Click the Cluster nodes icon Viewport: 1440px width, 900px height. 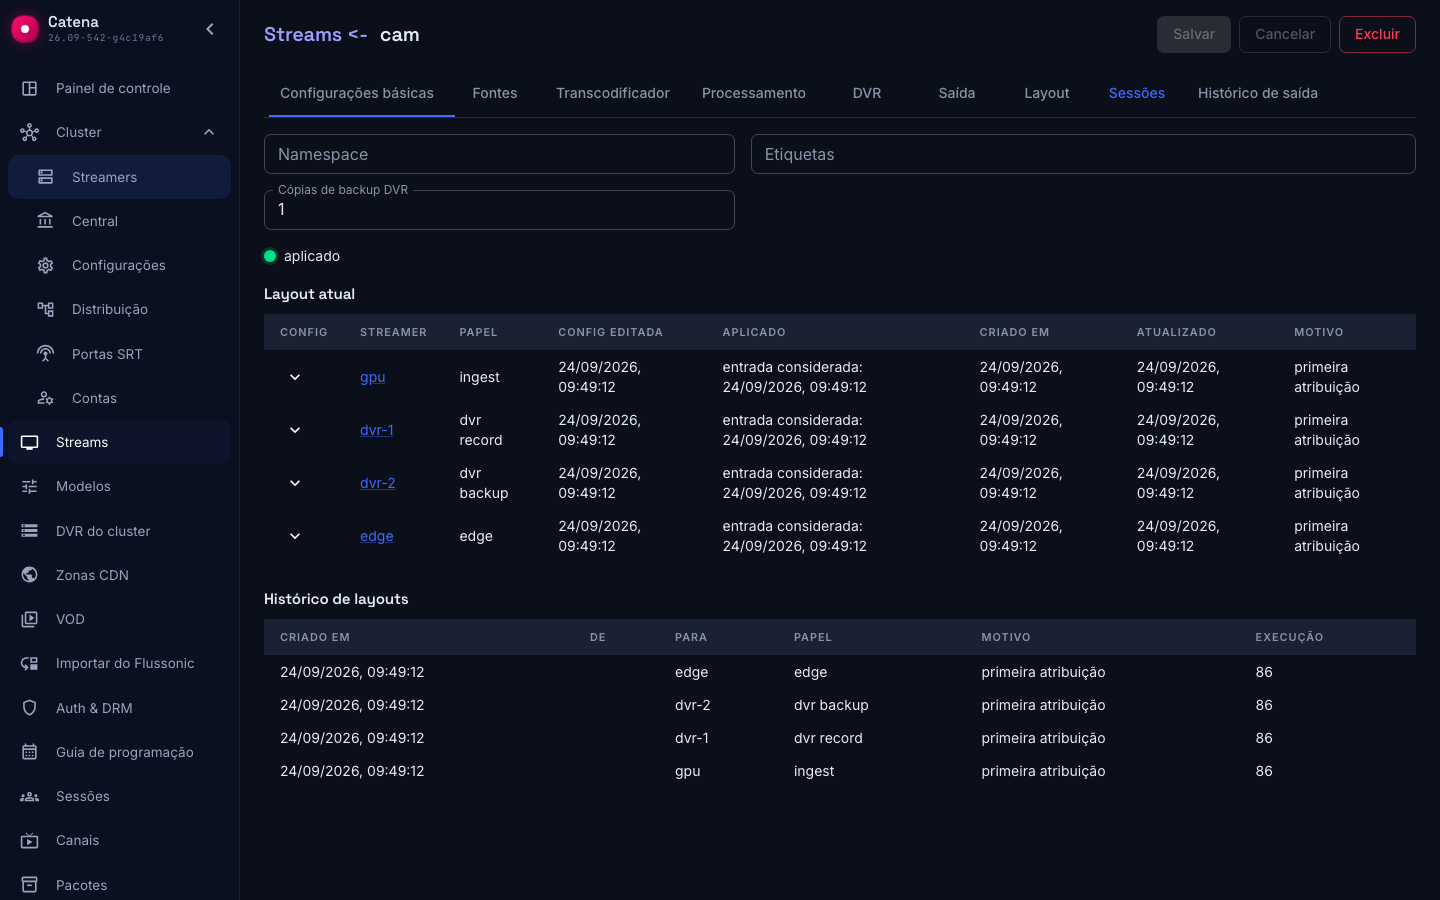(30, 132)
